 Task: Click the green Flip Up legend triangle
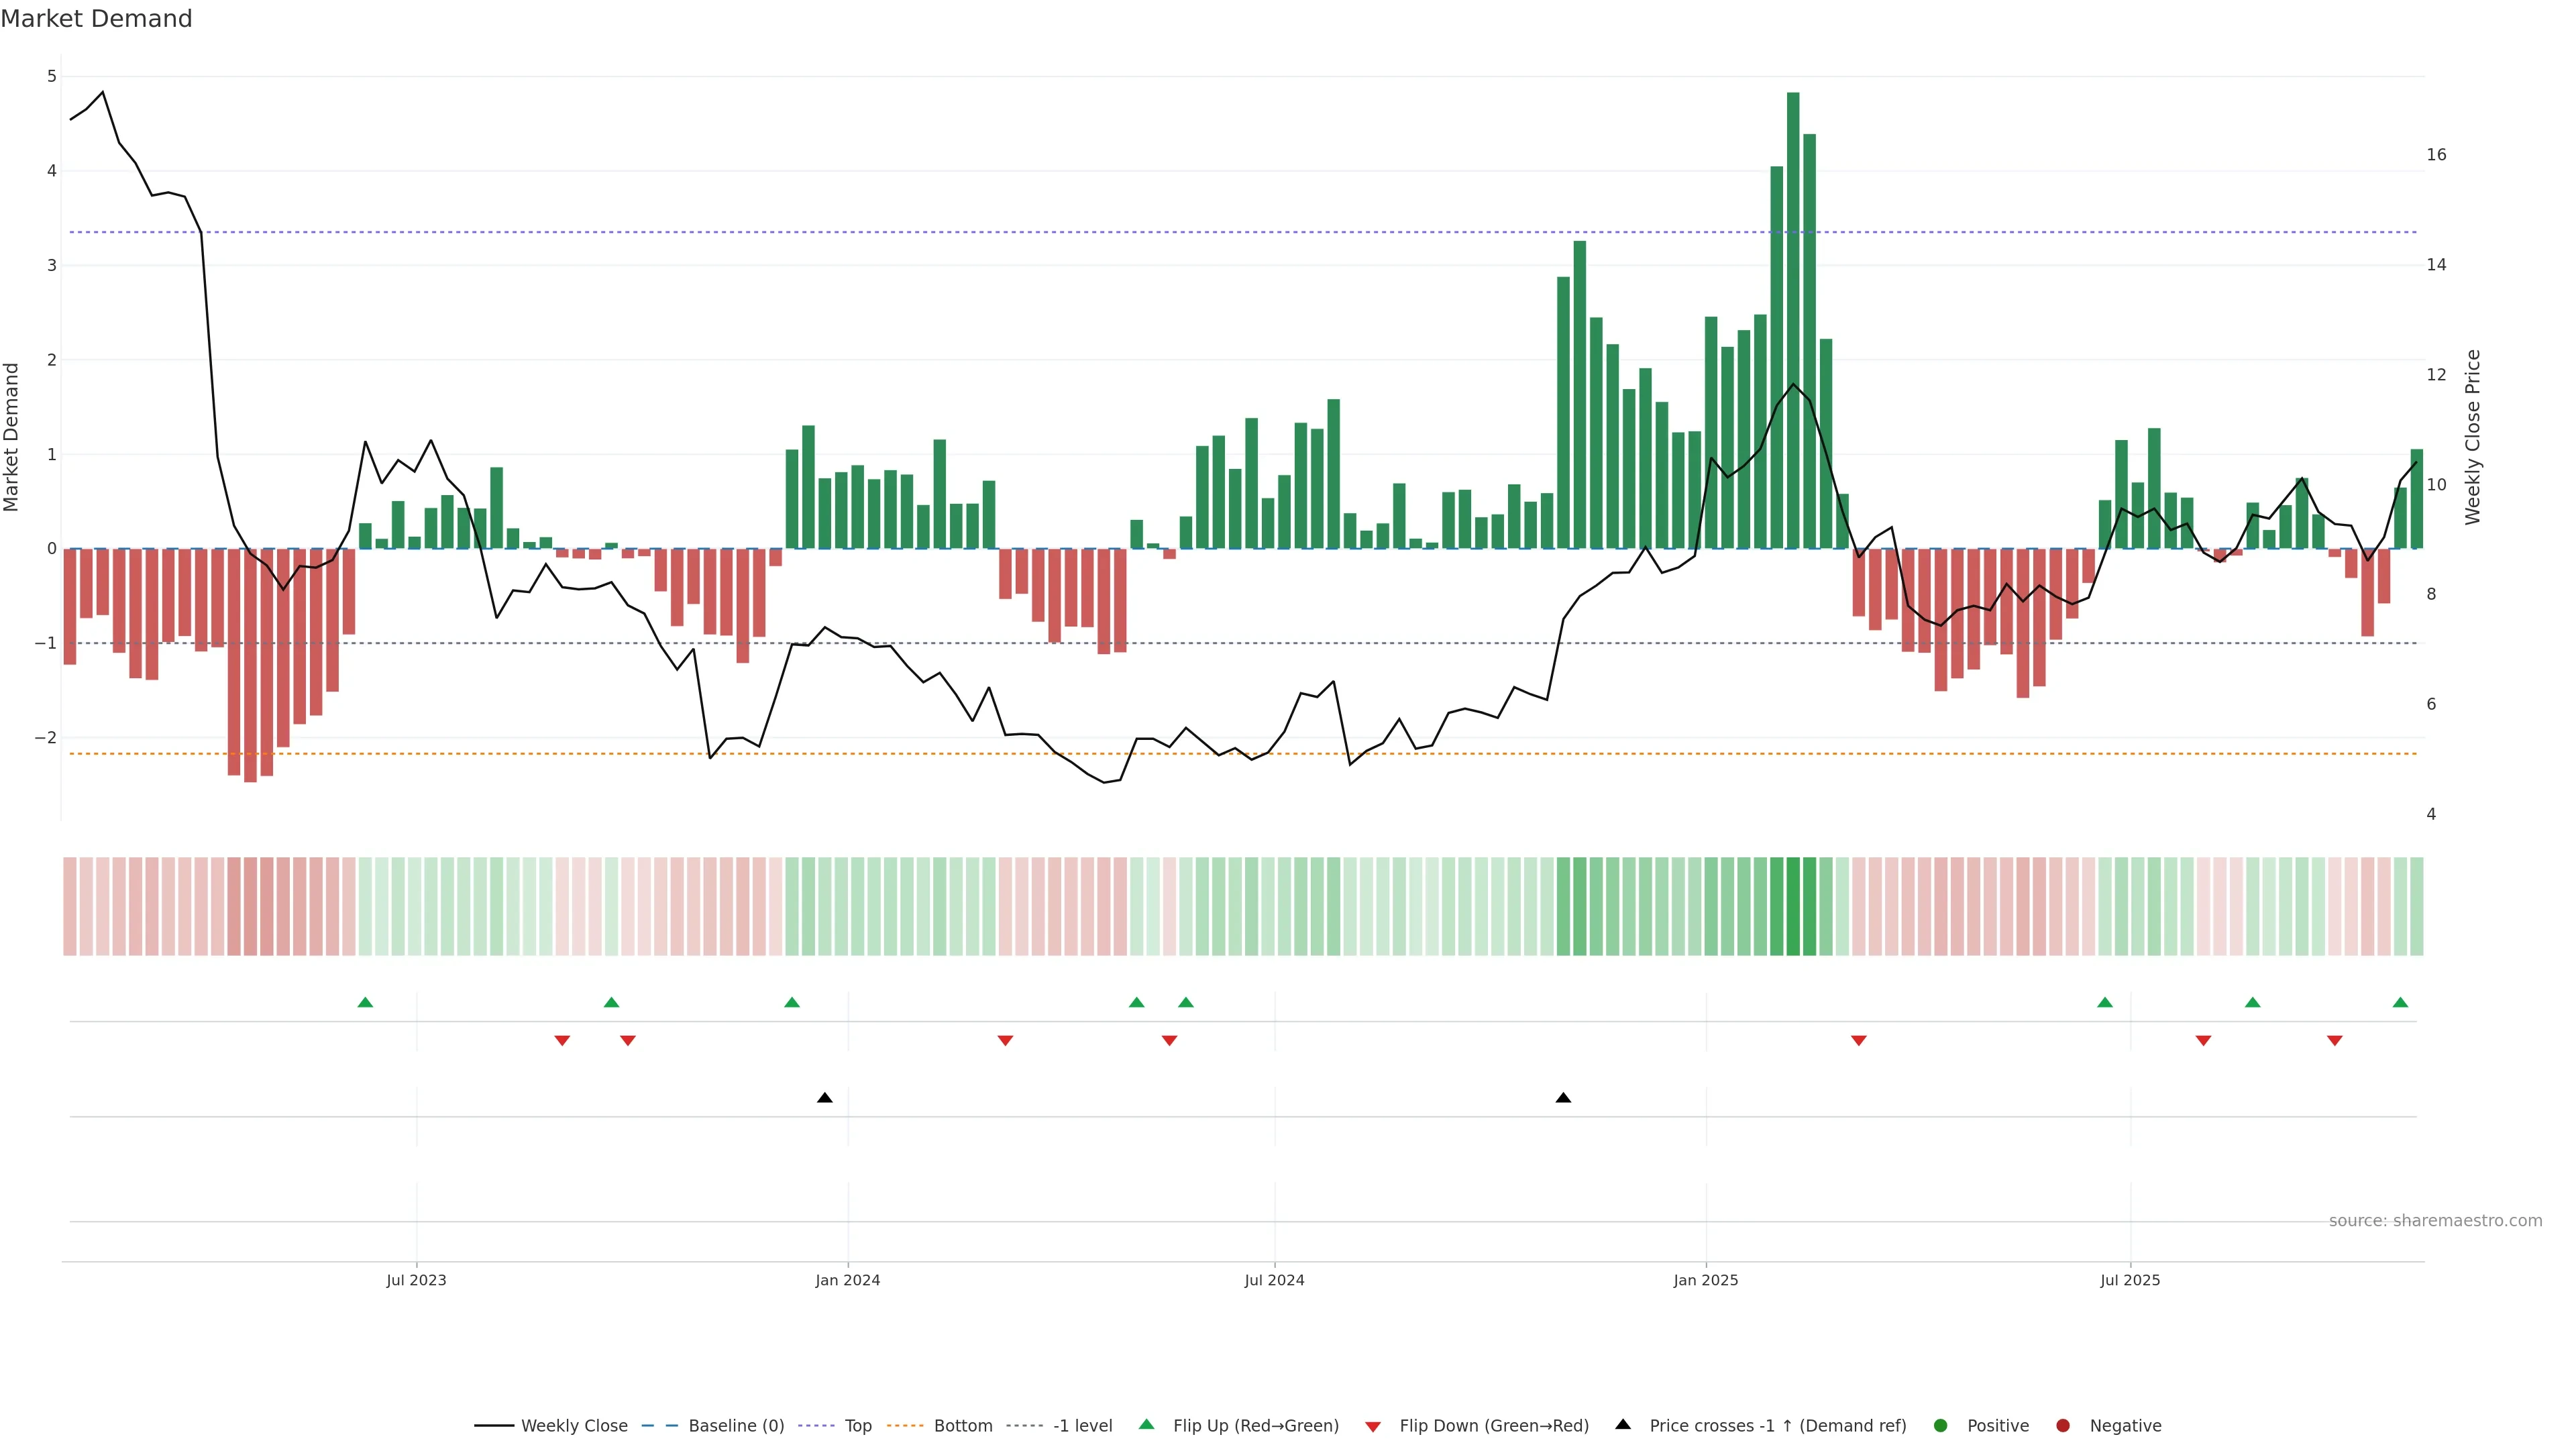pyautogui.click(x=1146, y=1424)
